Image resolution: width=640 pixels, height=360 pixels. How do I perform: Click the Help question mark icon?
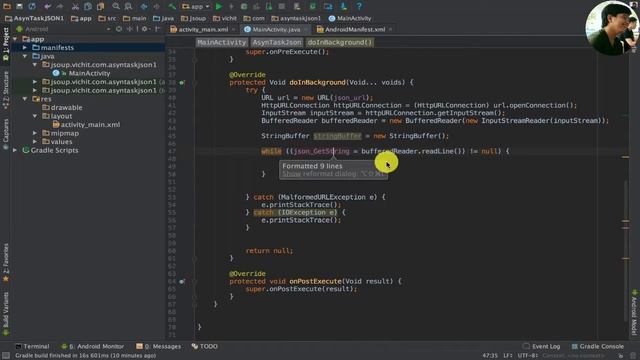[359, 6]
